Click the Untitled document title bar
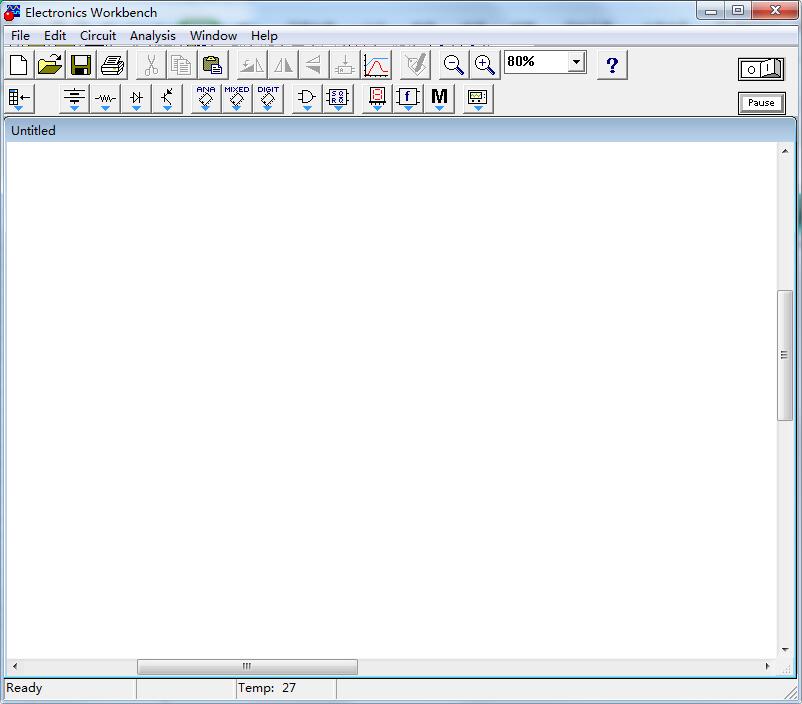Screen dimensions: 802x704 click(x=400, y=130)
